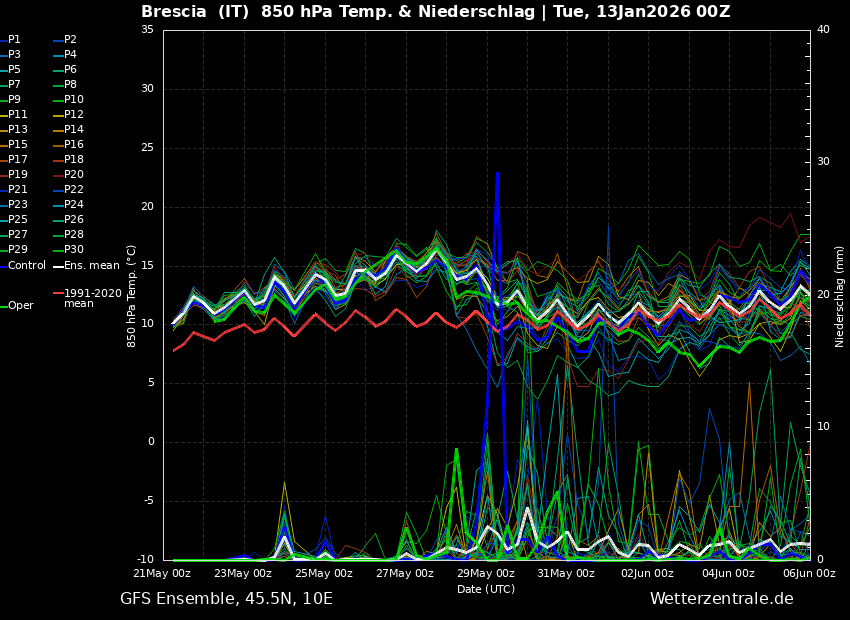Viewport: 850px width, 620px height.
Task: Click legend entry P3
Action: (x=14, y=54)
